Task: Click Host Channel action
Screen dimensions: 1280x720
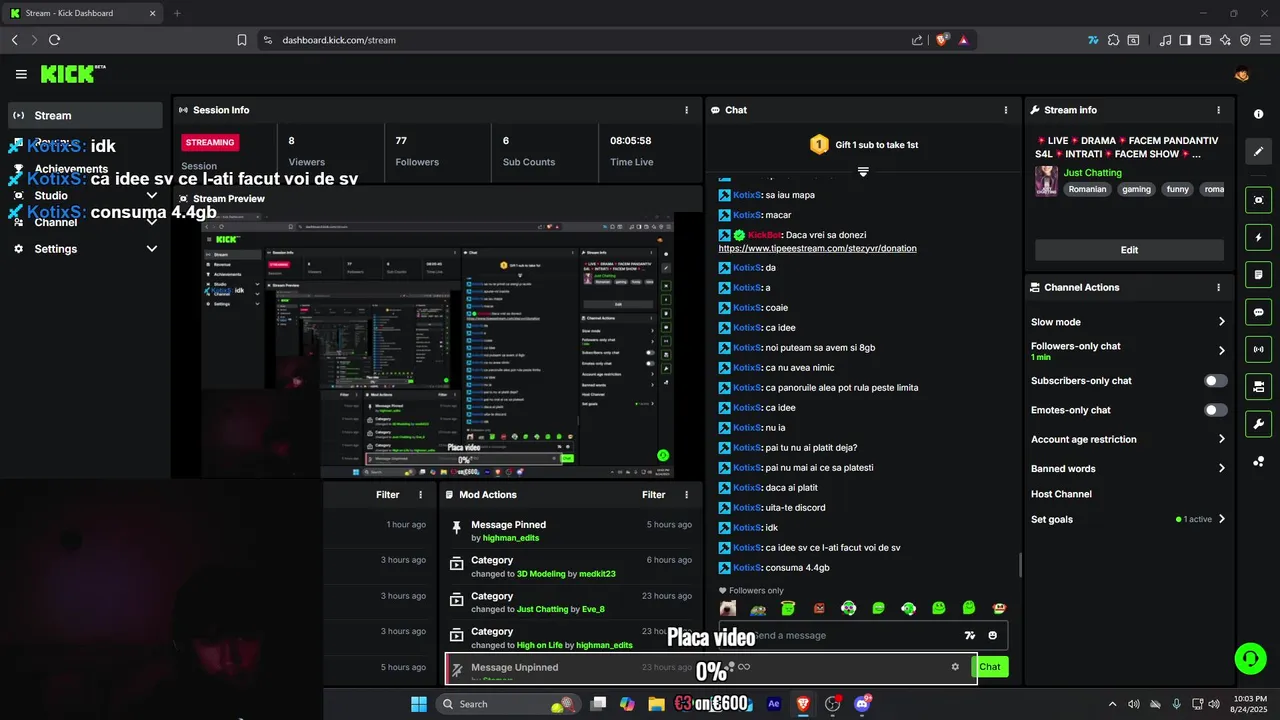Action: pyautogui.click(x=1061, y=494)
